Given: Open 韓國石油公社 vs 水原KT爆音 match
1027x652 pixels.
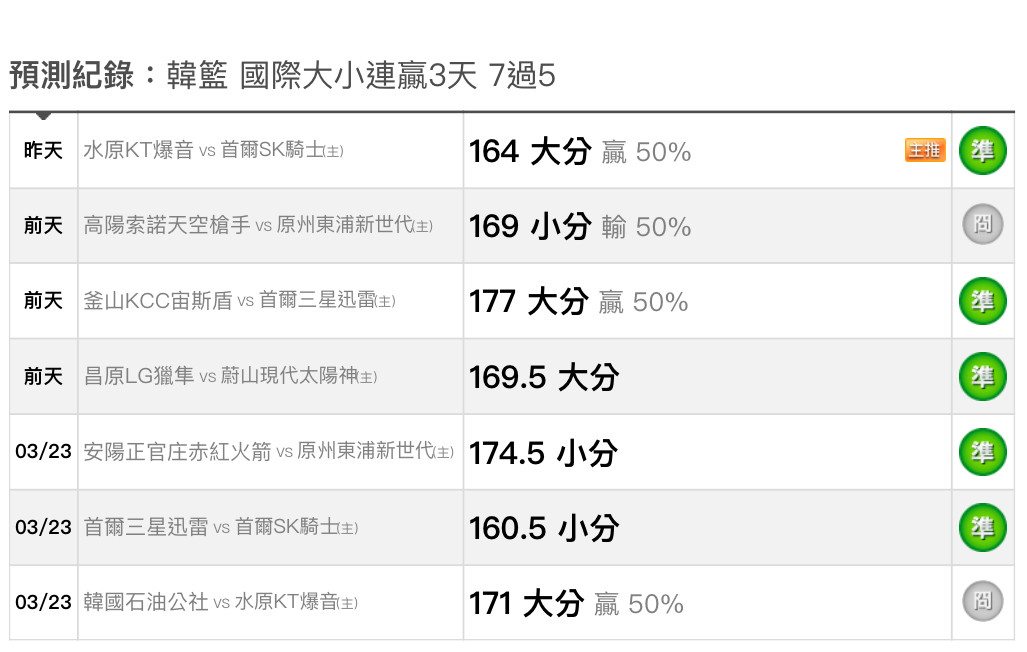Looking at the screenshot, I should pyautogui.click(x=221, y=602).
